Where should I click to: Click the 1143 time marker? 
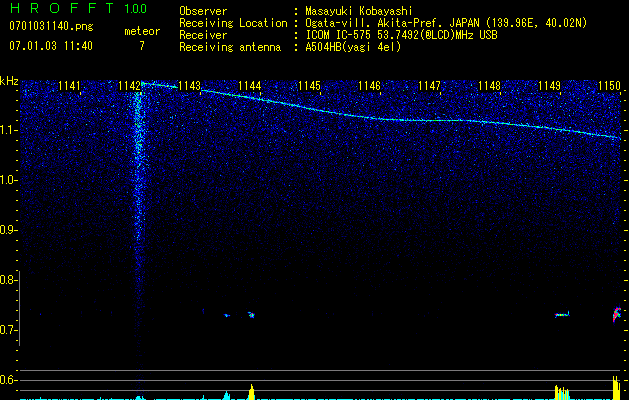[x=189, y=85]
